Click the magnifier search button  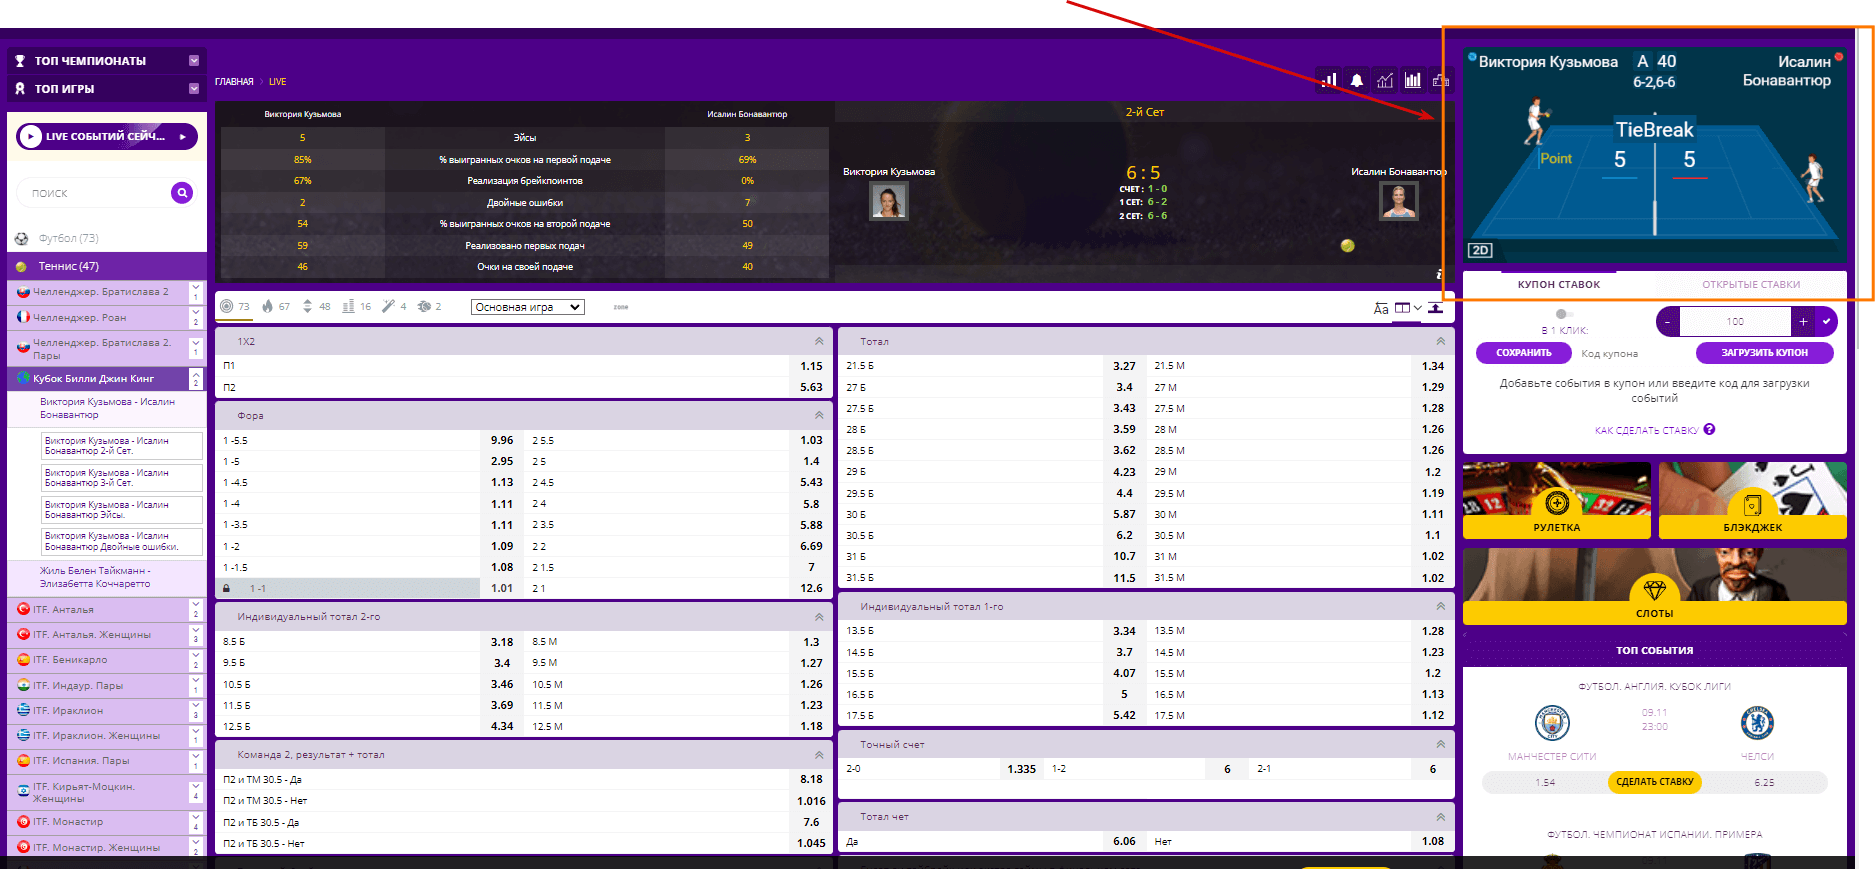(182, 193)
